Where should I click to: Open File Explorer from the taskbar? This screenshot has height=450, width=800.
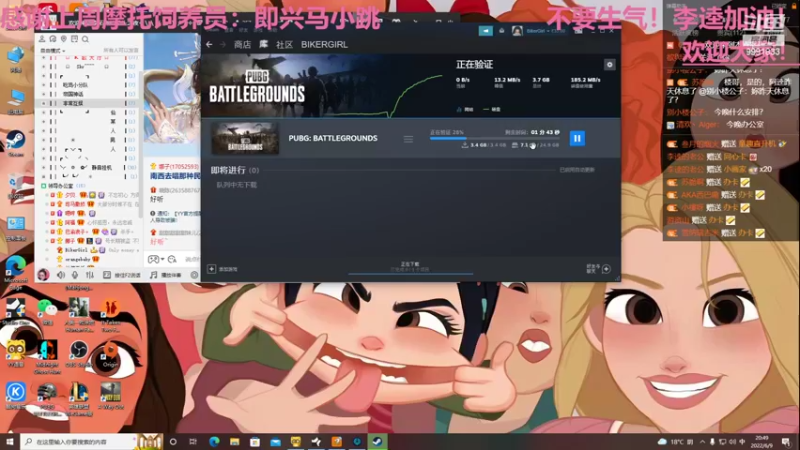coord(234,442)
